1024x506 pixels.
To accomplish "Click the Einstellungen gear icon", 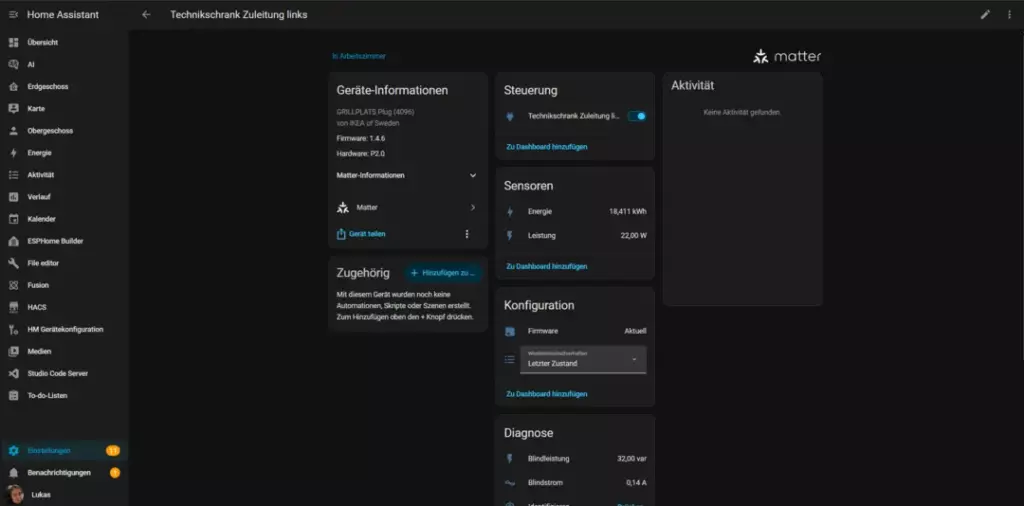I will point(13,451).
